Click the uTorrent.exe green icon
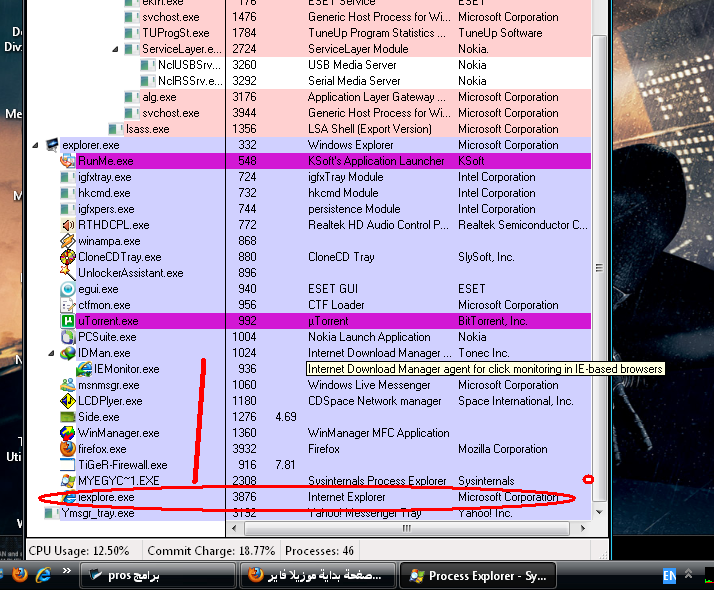 coord(67,321)
